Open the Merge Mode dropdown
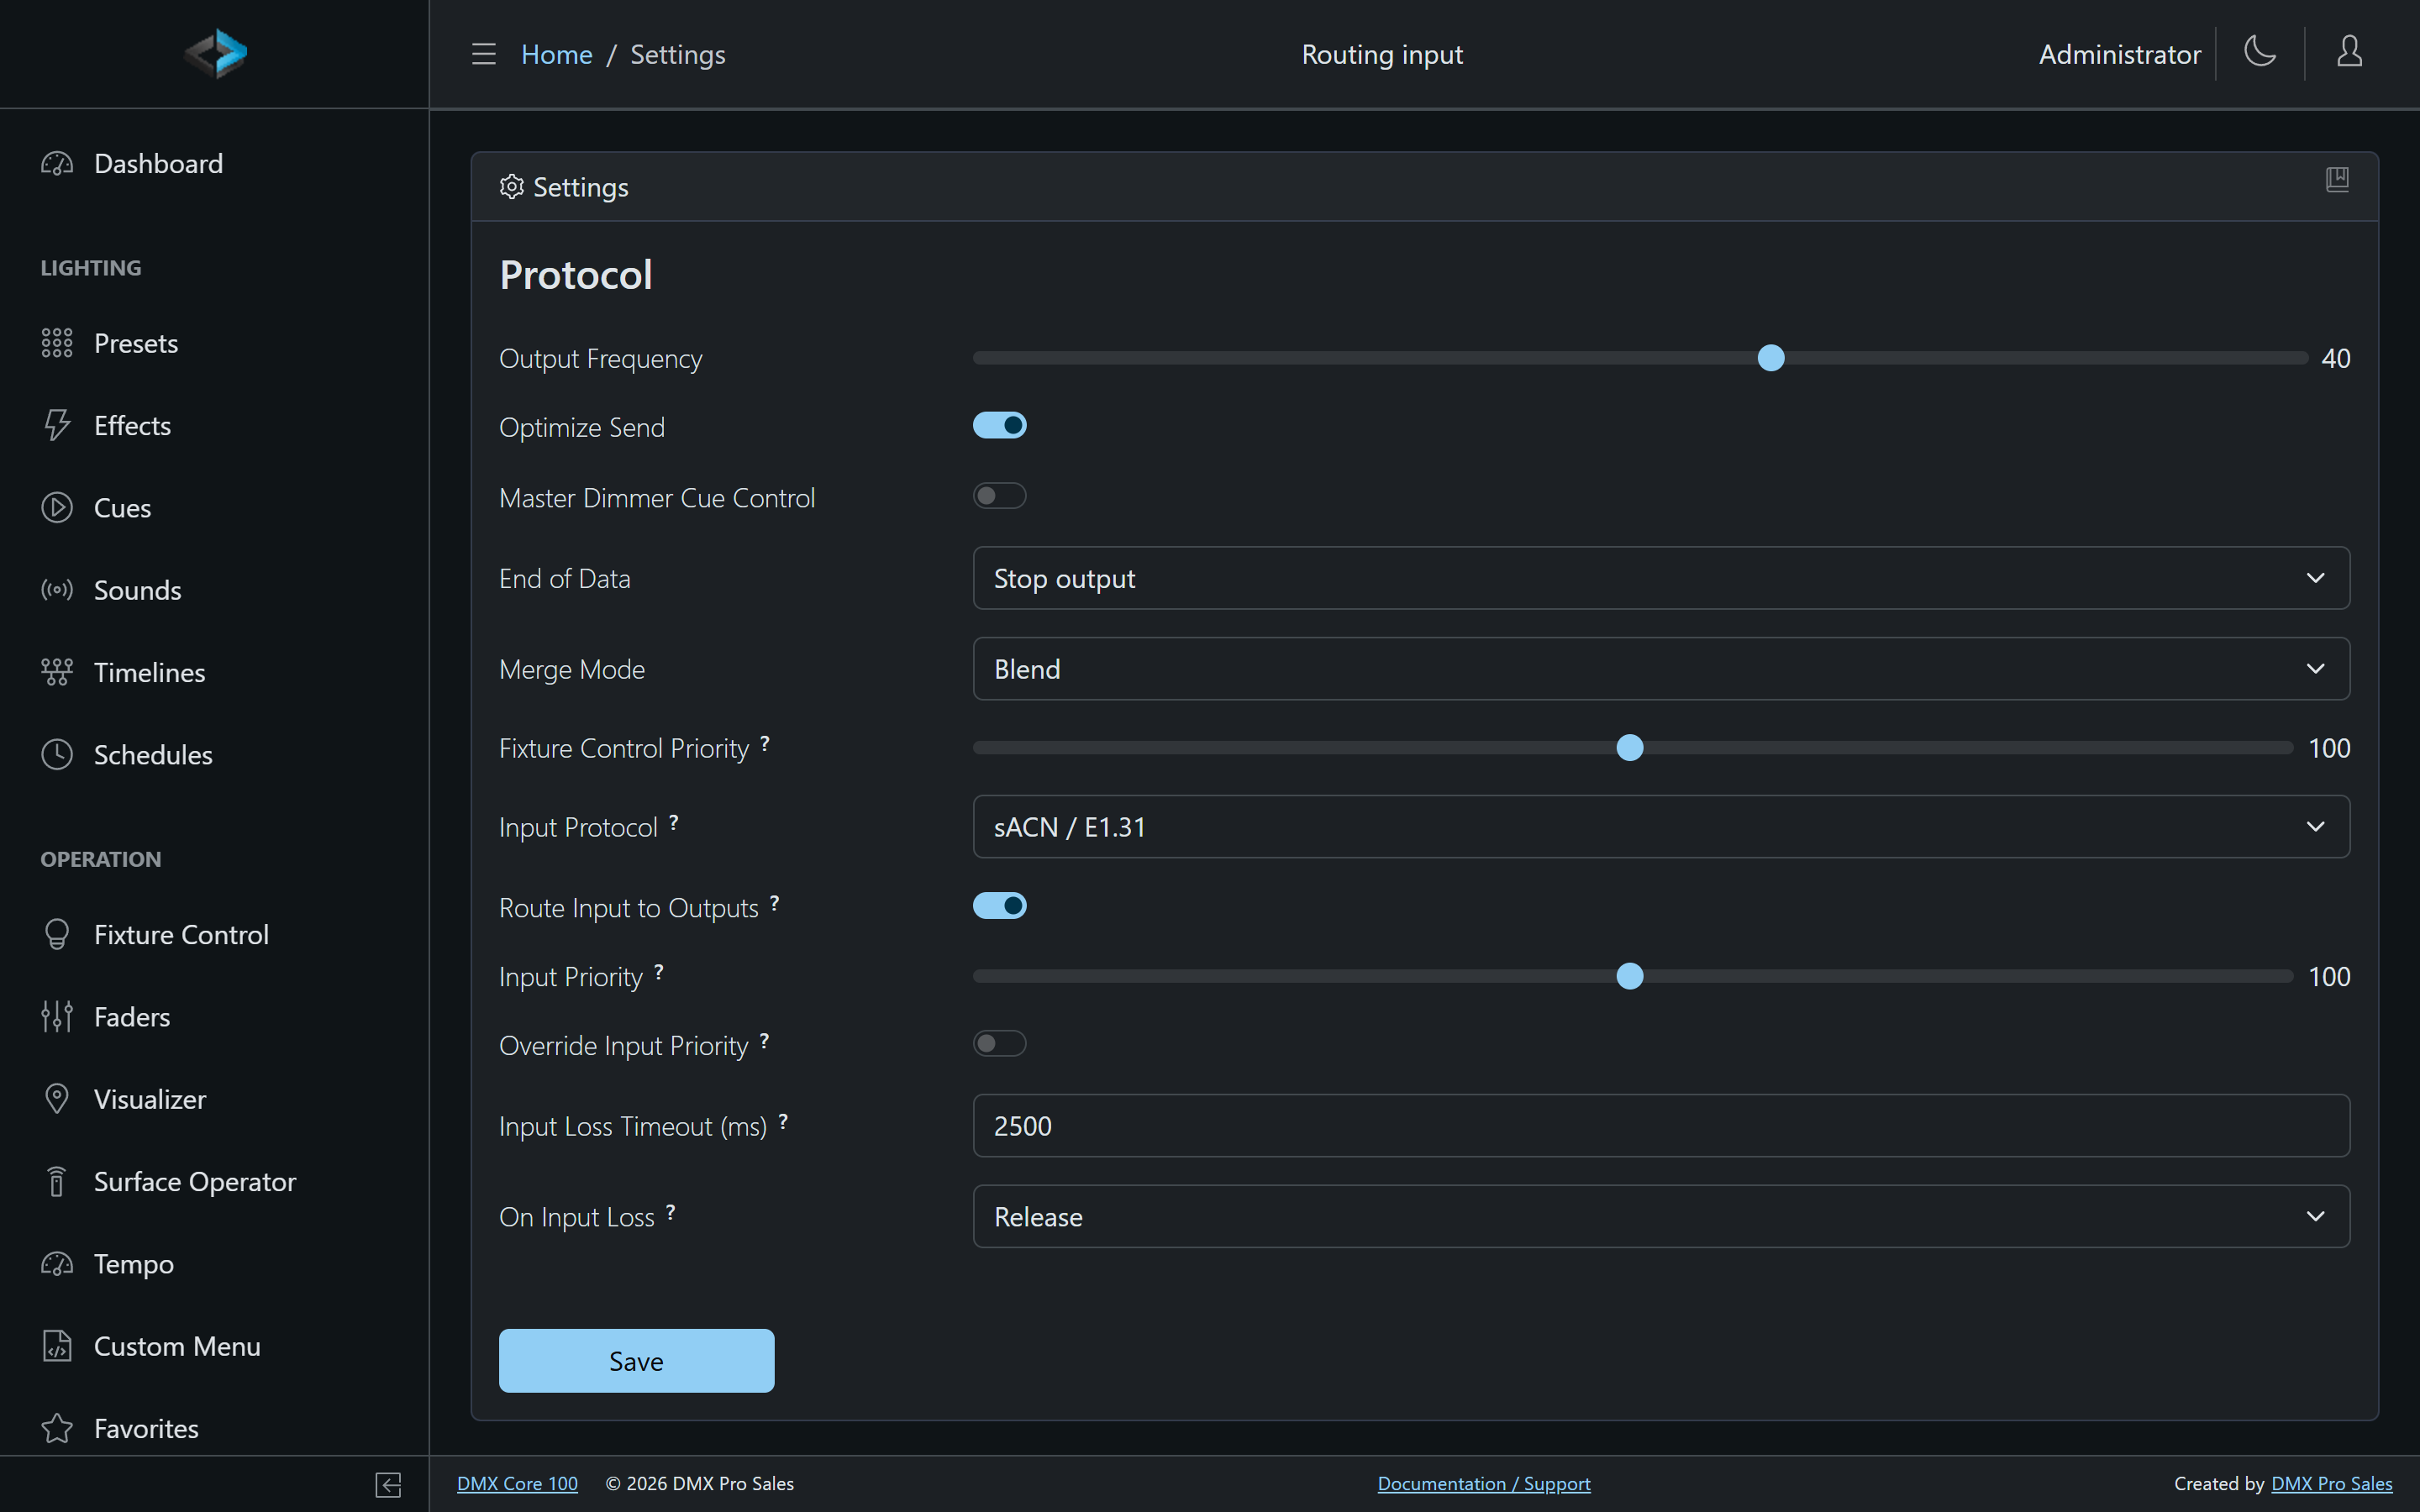The height and width of the screenshot is (1512, 2420). (x=1661, y=669)
